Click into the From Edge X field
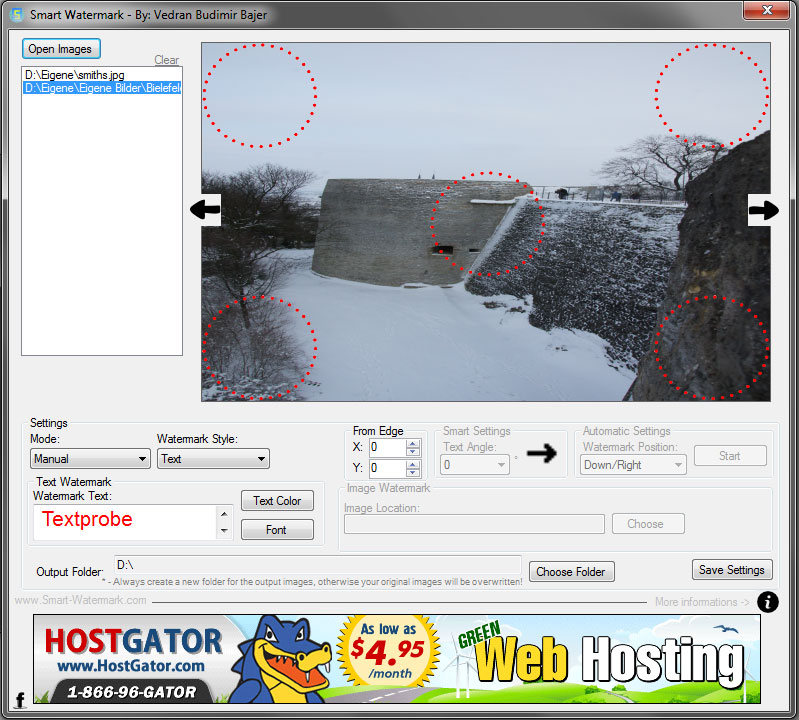 click(x=388, y=448)
